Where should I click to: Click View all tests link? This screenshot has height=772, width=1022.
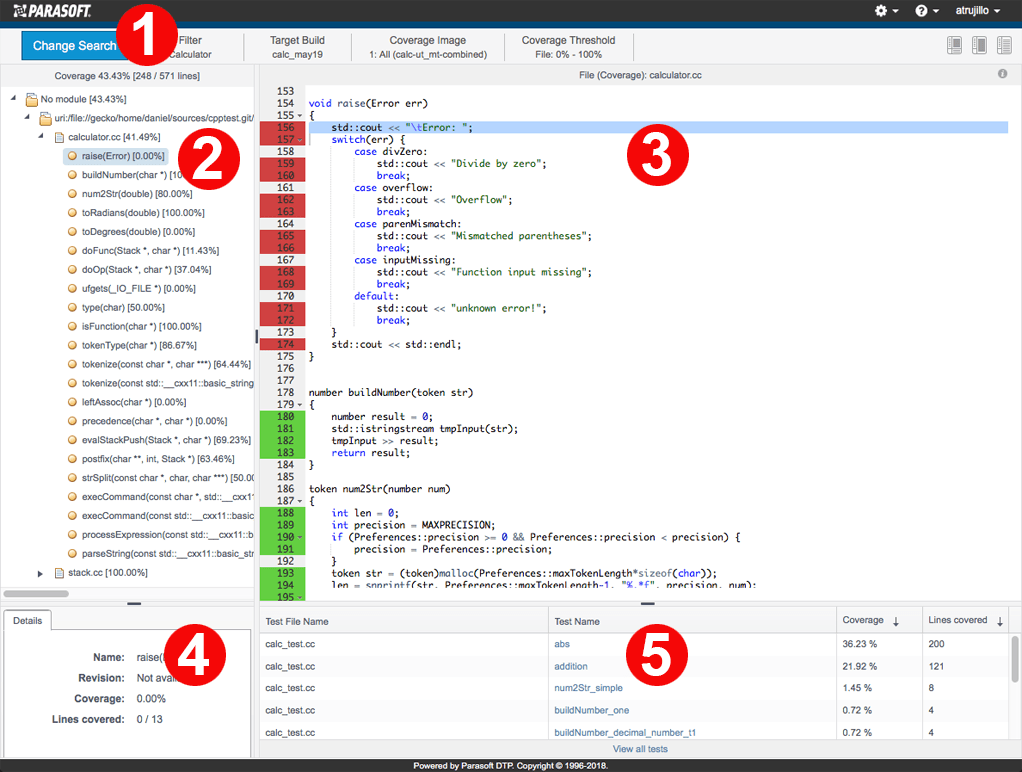pos(640,749)
